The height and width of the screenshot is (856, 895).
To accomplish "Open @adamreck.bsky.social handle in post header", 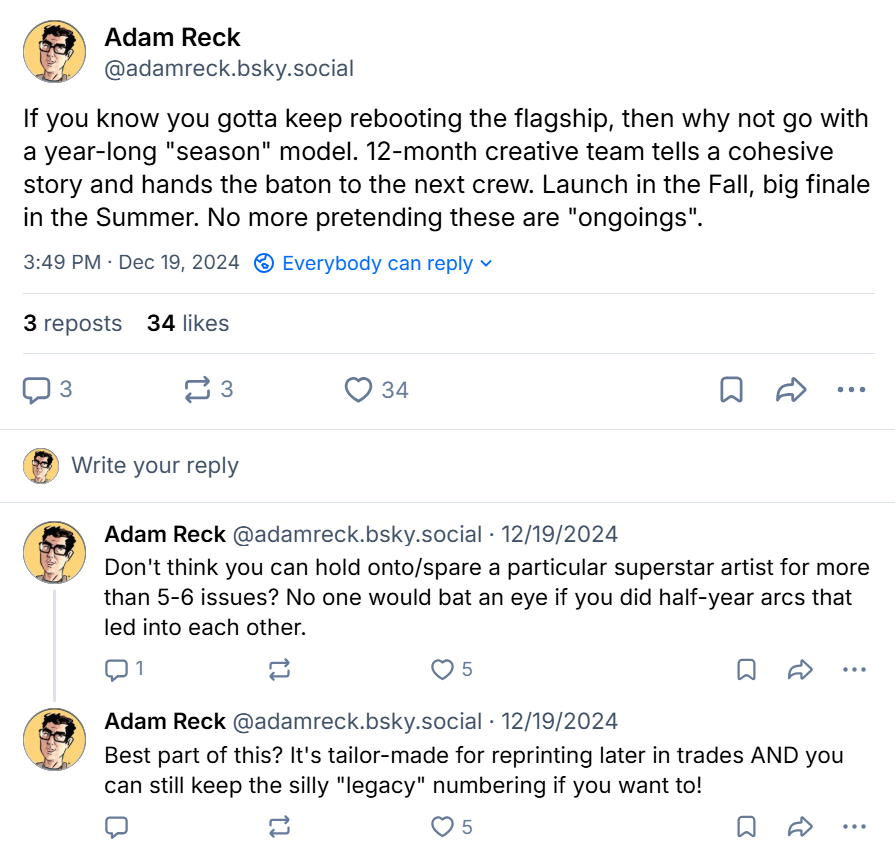I will pos(229,69).
